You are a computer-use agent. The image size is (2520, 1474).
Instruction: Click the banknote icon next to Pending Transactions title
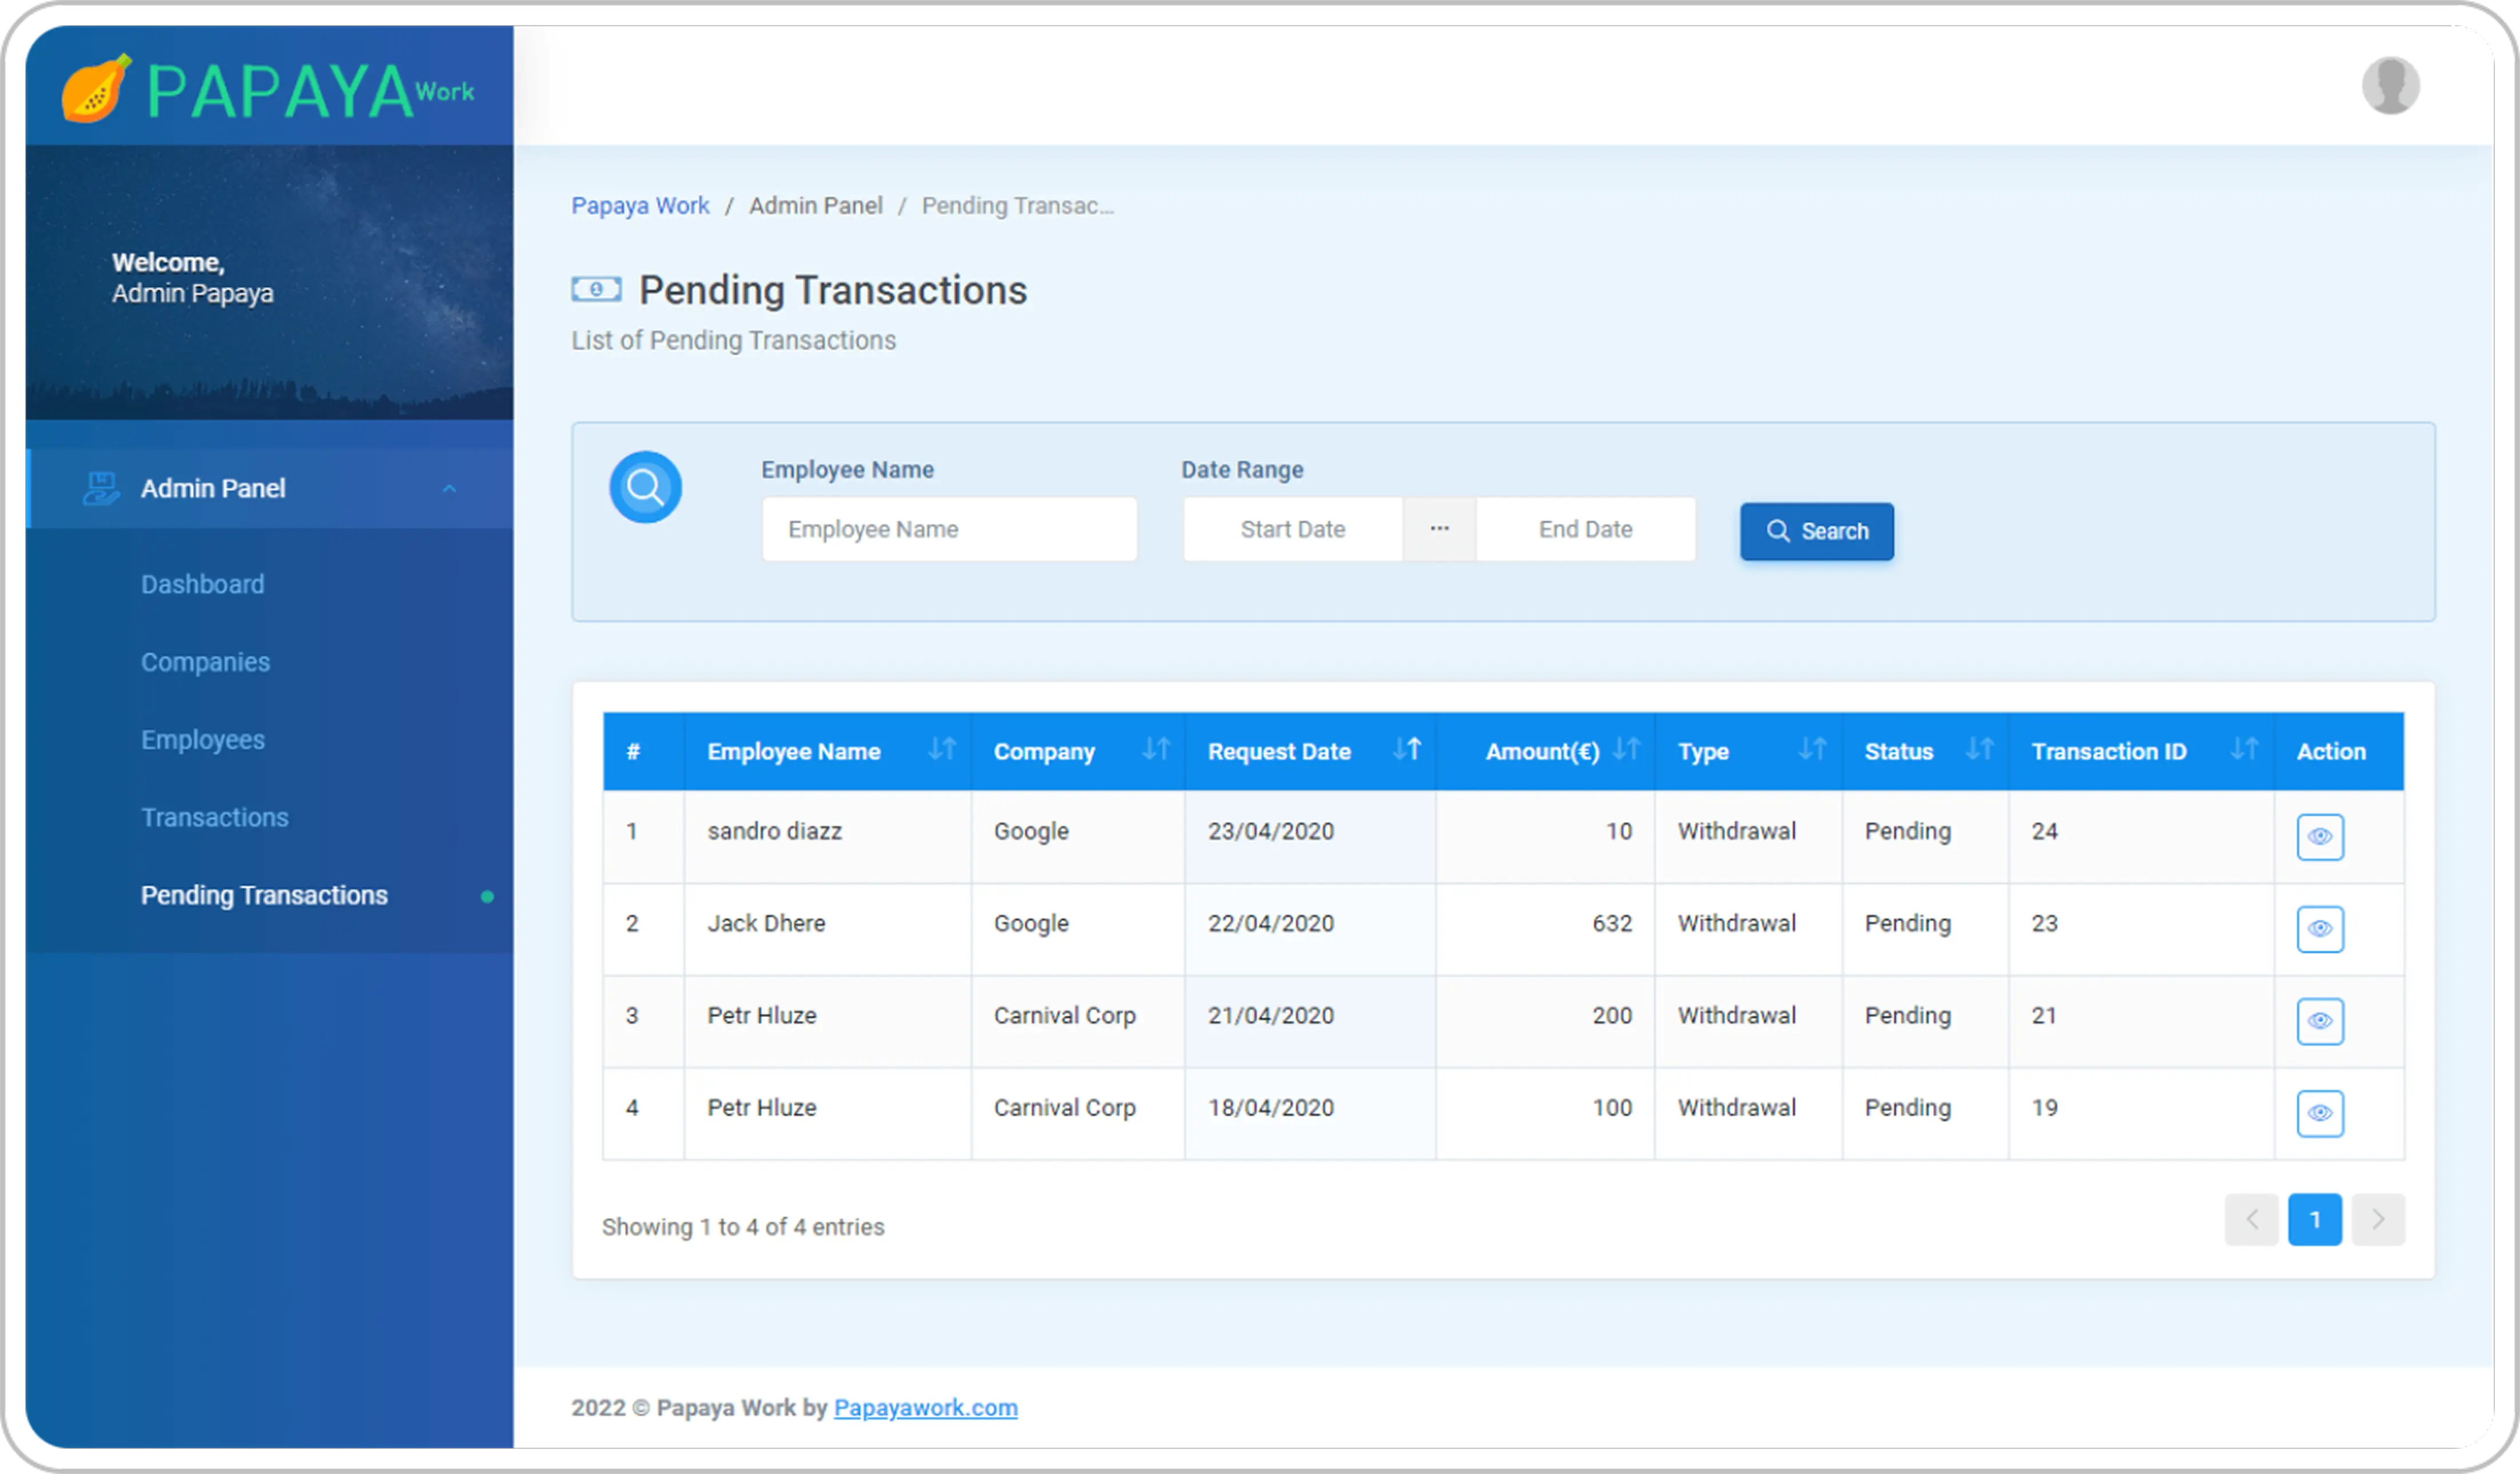[596, 289]
